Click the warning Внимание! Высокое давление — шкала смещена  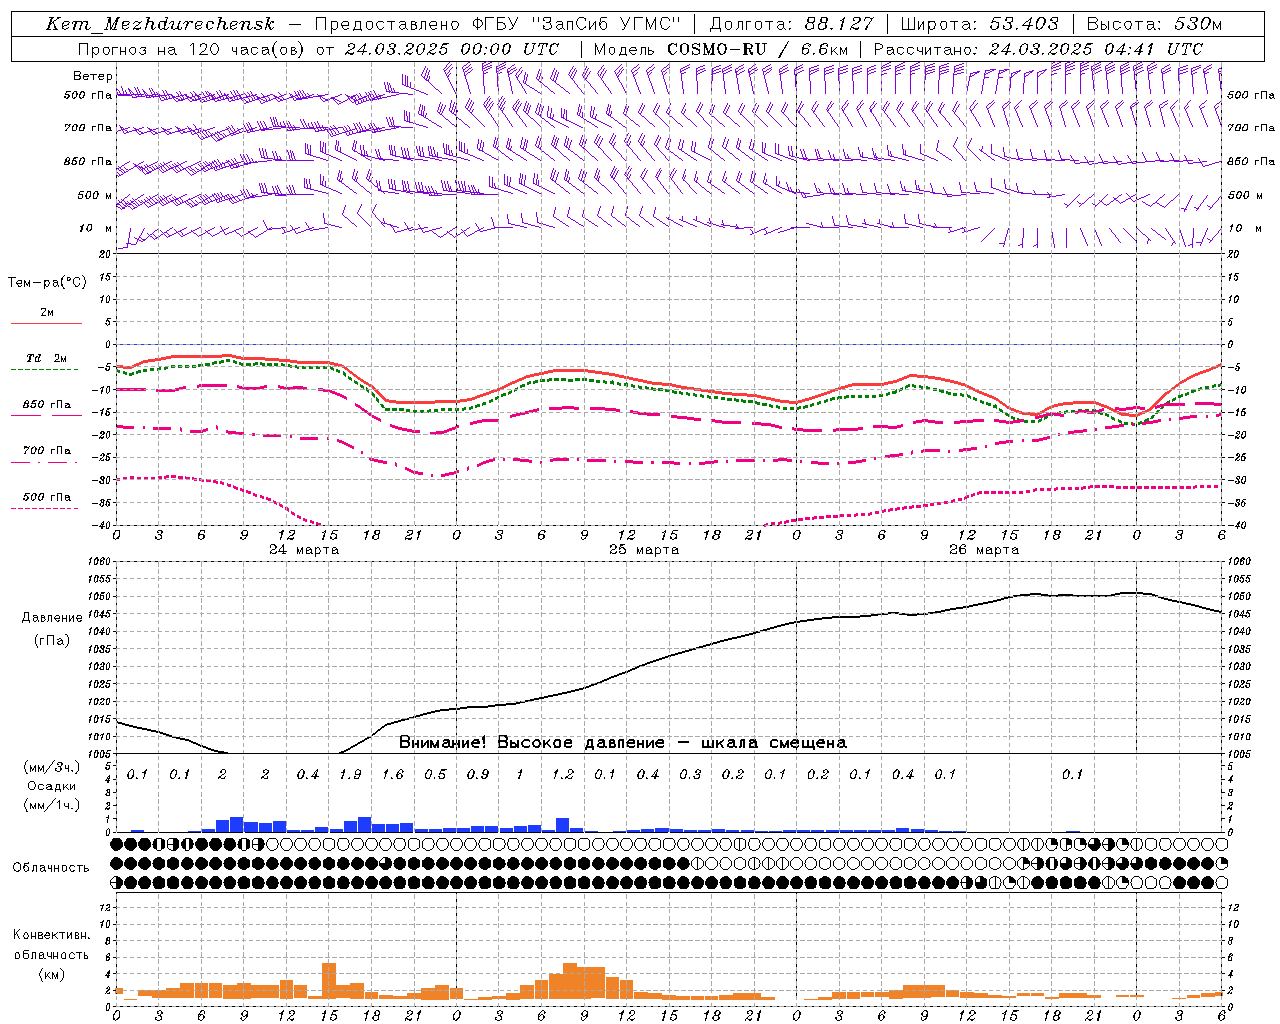point(623,742)
